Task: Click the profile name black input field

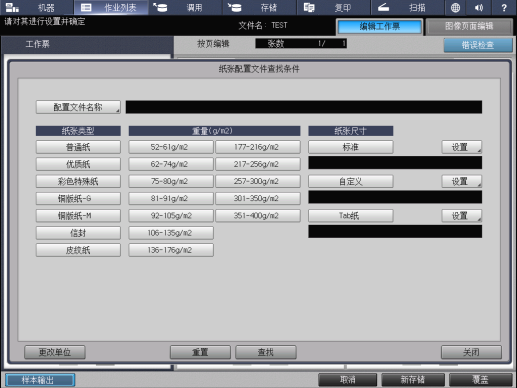Action: (304, 107)
